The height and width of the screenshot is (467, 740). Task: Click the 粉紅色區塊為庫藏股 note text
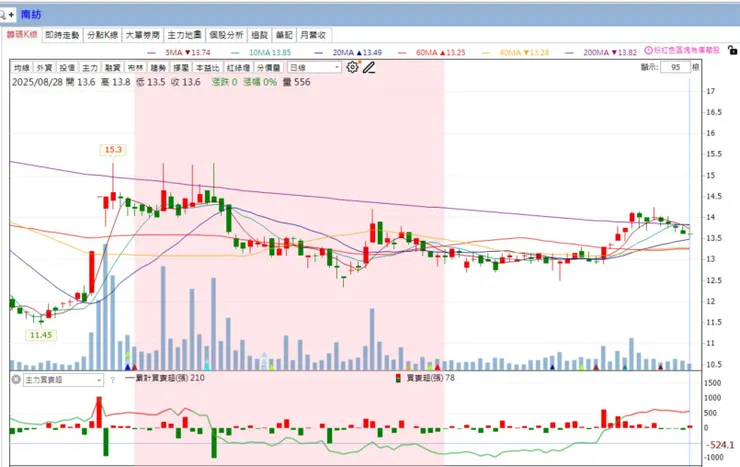coord(687,50)
